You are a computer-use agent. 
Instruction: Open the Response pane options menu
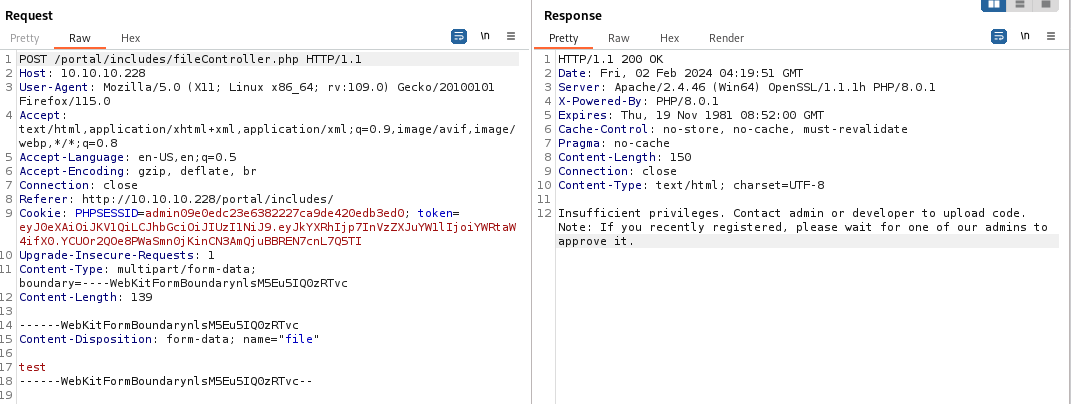click(x=1050, y=37)
